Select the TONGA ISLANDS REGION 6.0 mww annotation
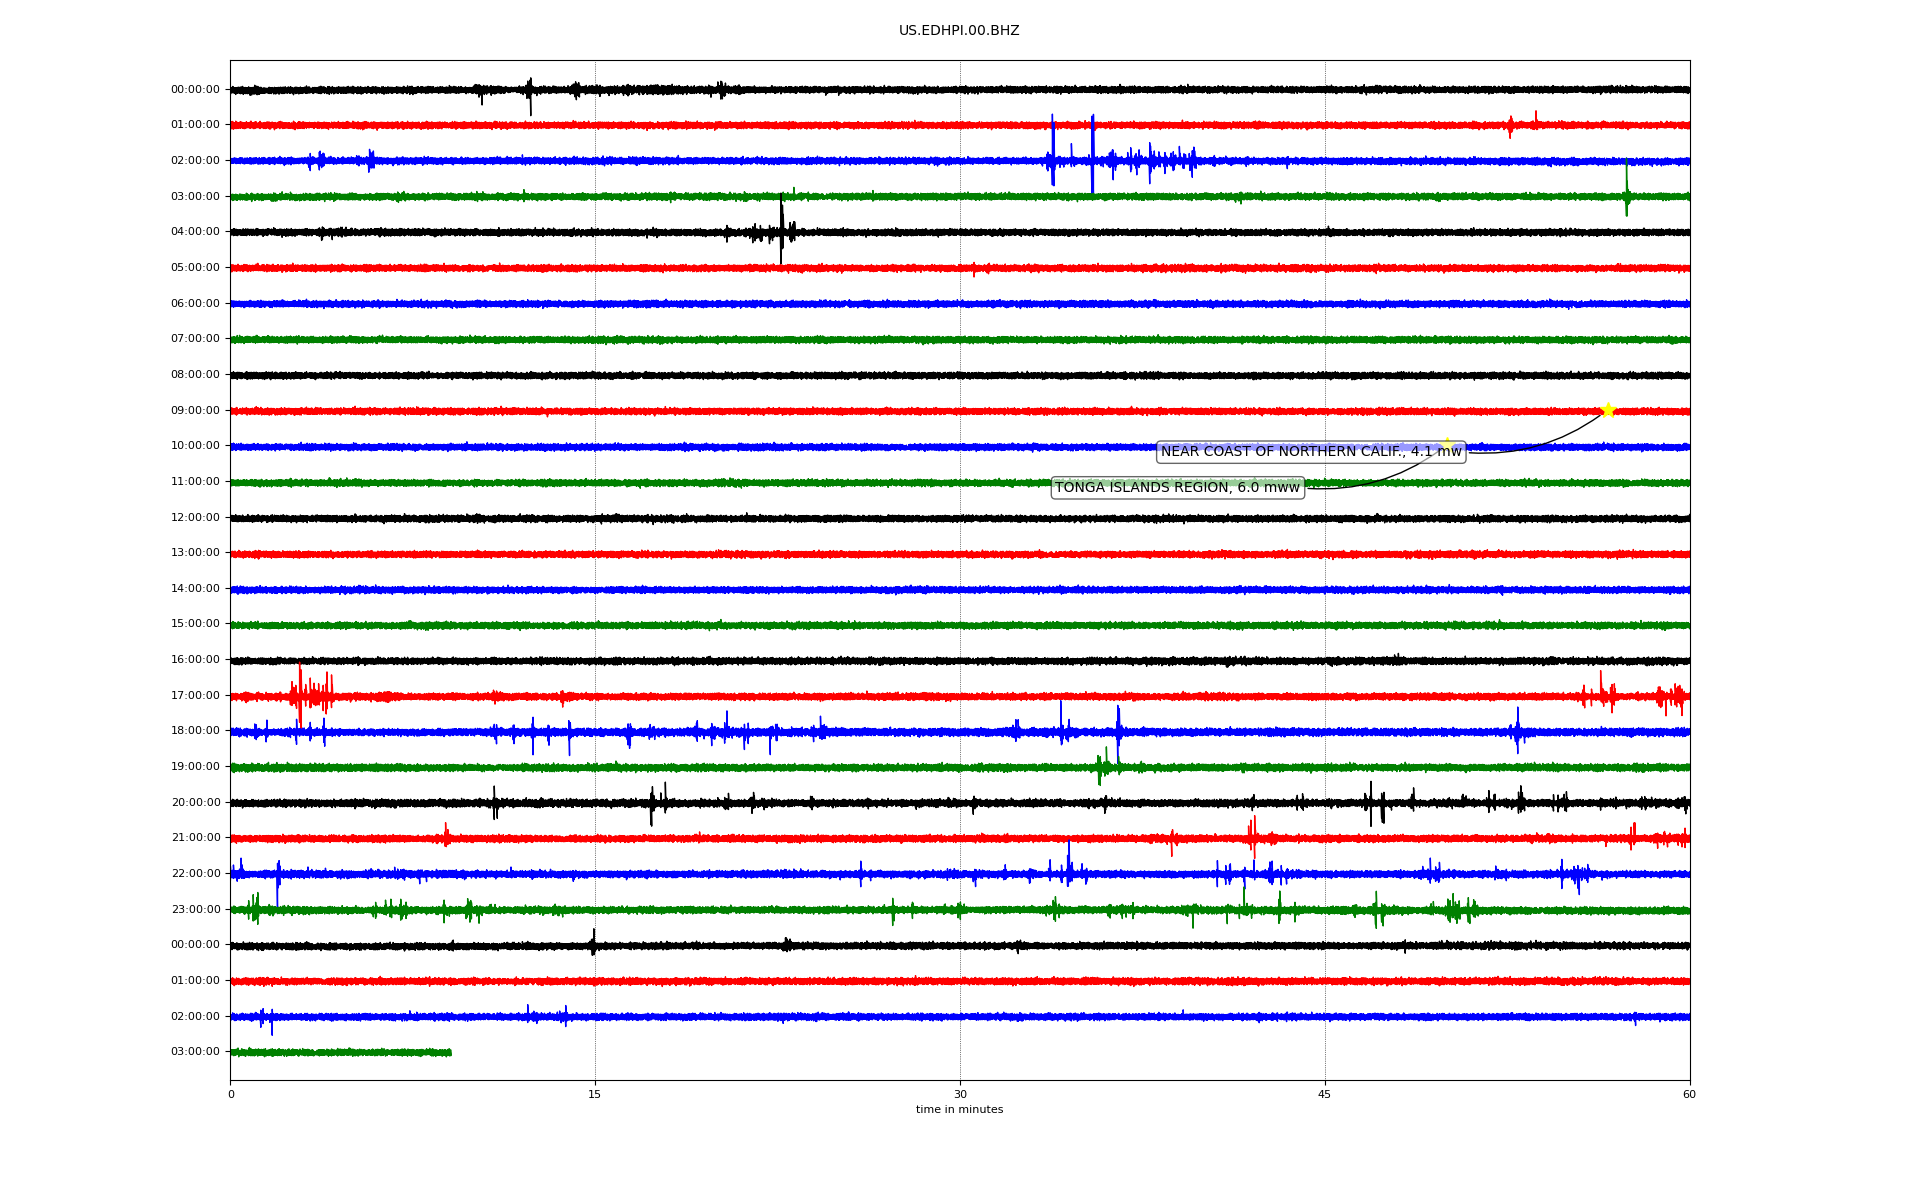Viewport: 1920px width, 1200px height. [x=1178, y=488]
